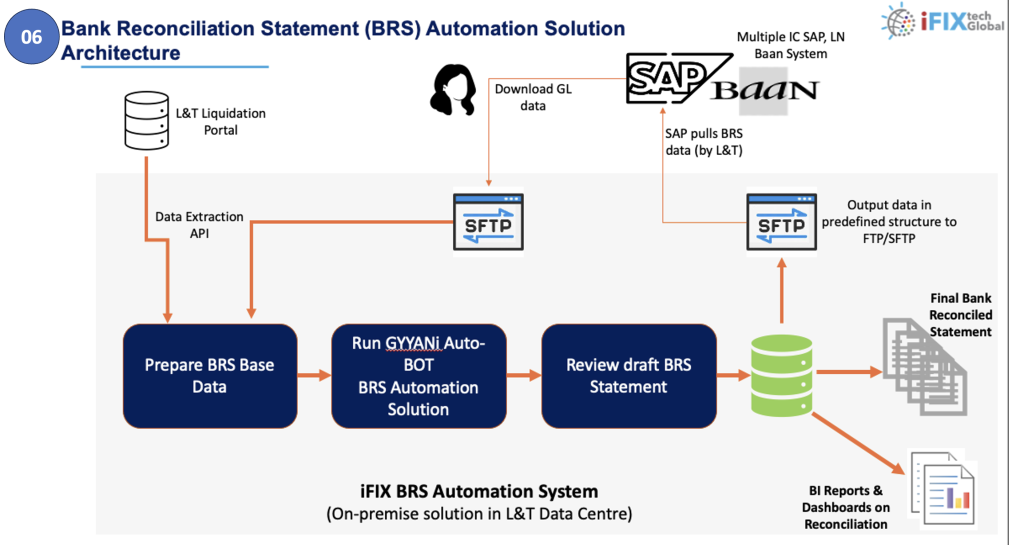Select the Prepare BRS Base Data box
The width and height of the screenshot is (1024, 545).
pos(210,376)
